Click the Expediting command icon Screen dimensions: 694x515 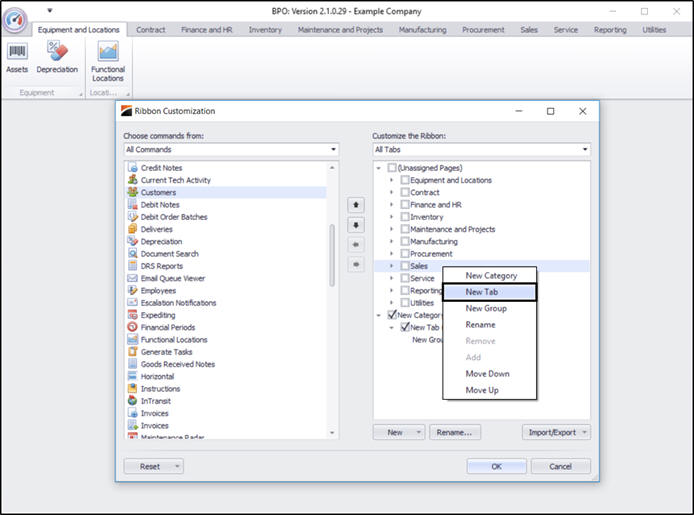click(132, 315)
